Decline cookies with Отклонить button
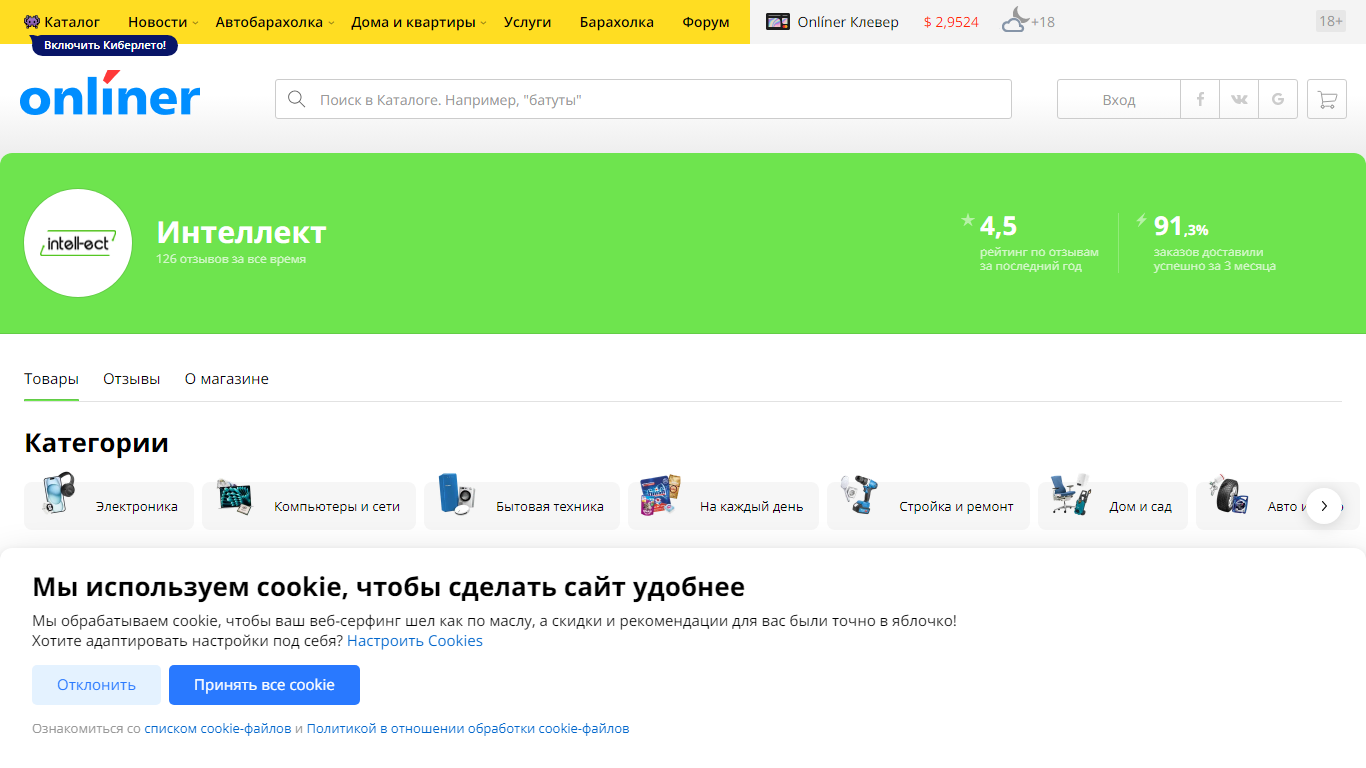The image size is (1366, 768). 96,685
